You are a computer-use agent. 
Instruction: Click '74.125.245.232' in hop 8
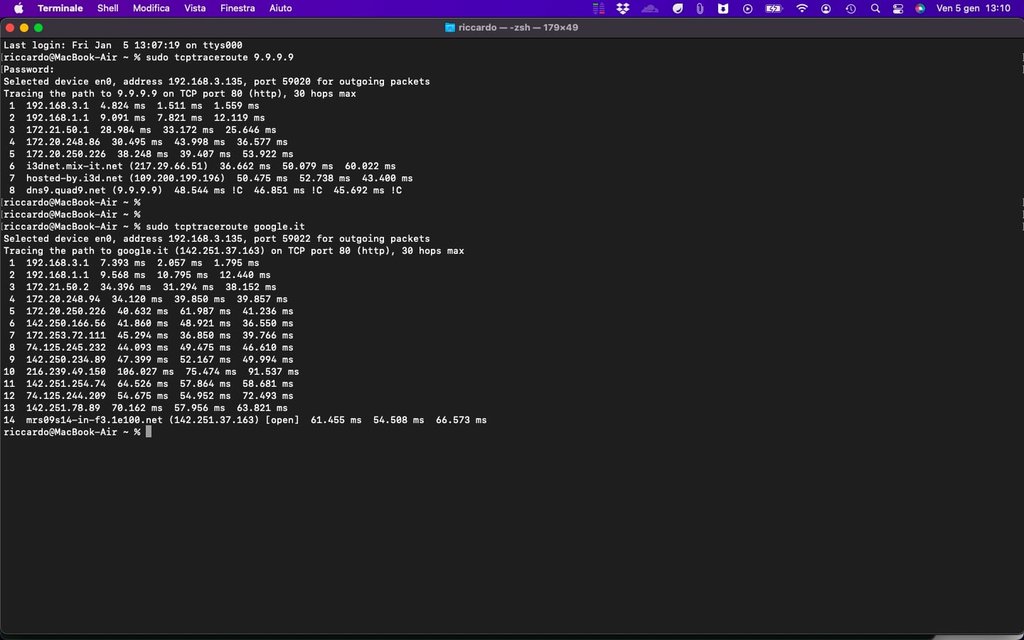click(66, 347)
